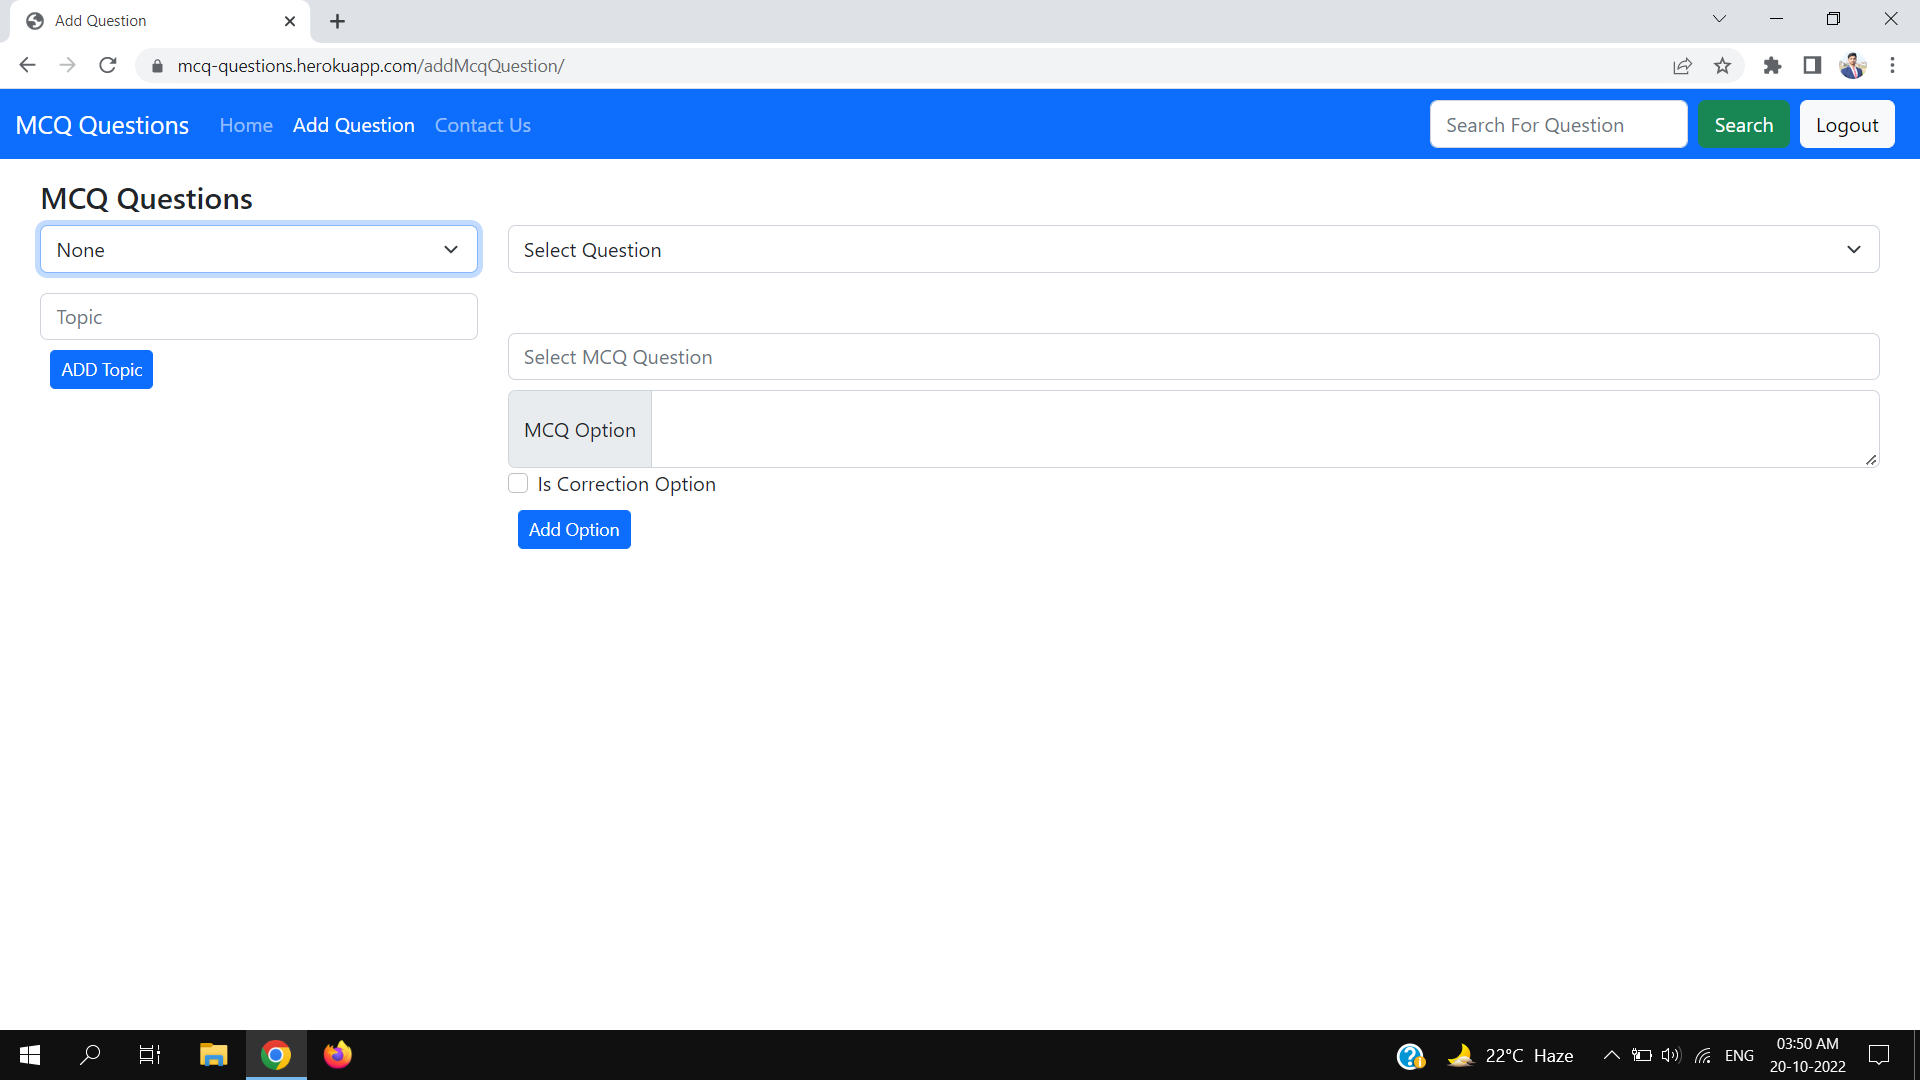Open the Windows Start menu
The height and width of the screenshot is (1080, 1920).
coord(29,1055)
